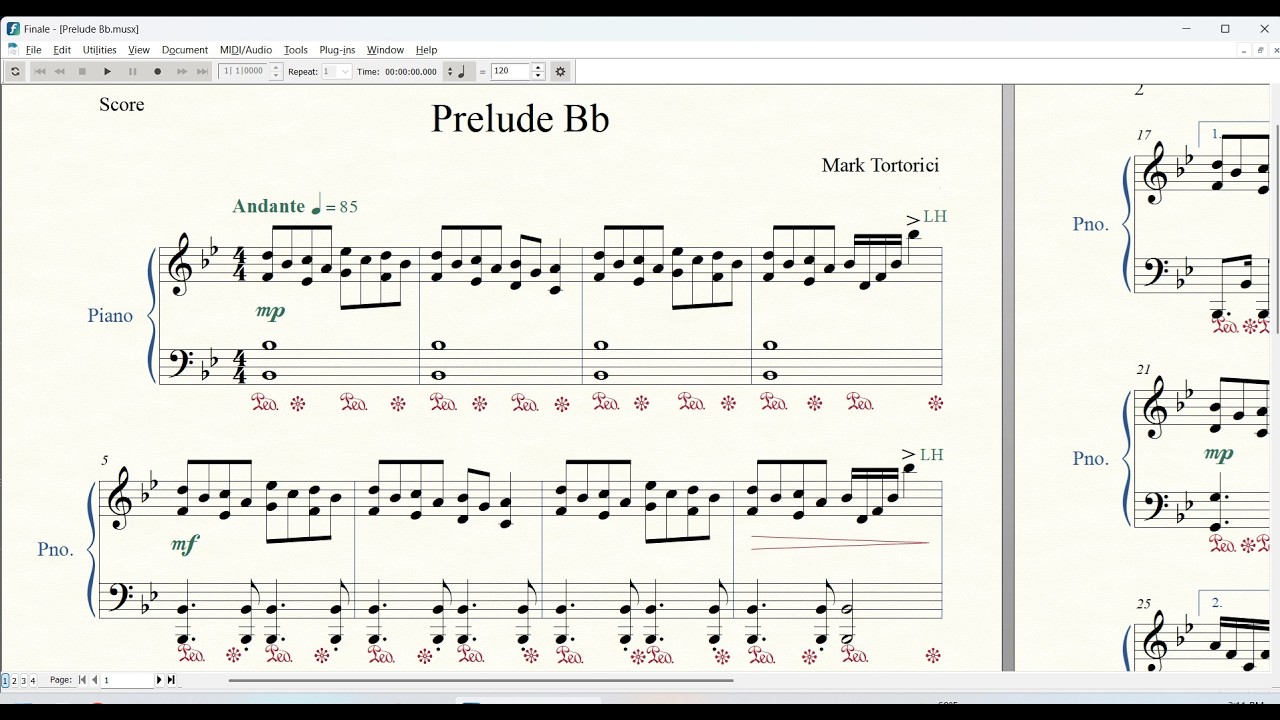Click the measure counter field 1|1|0000

pos(245,72)
